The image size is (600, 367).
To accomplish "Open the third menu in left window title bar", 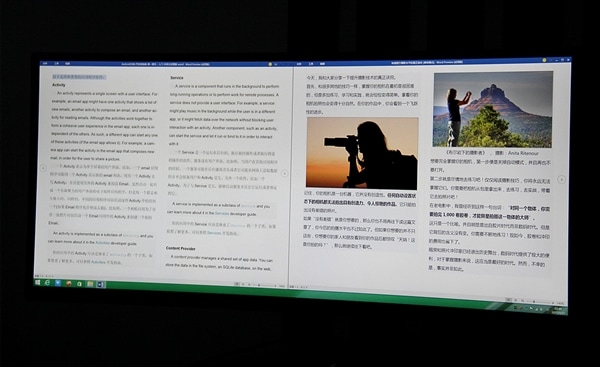I will [67, 63].
